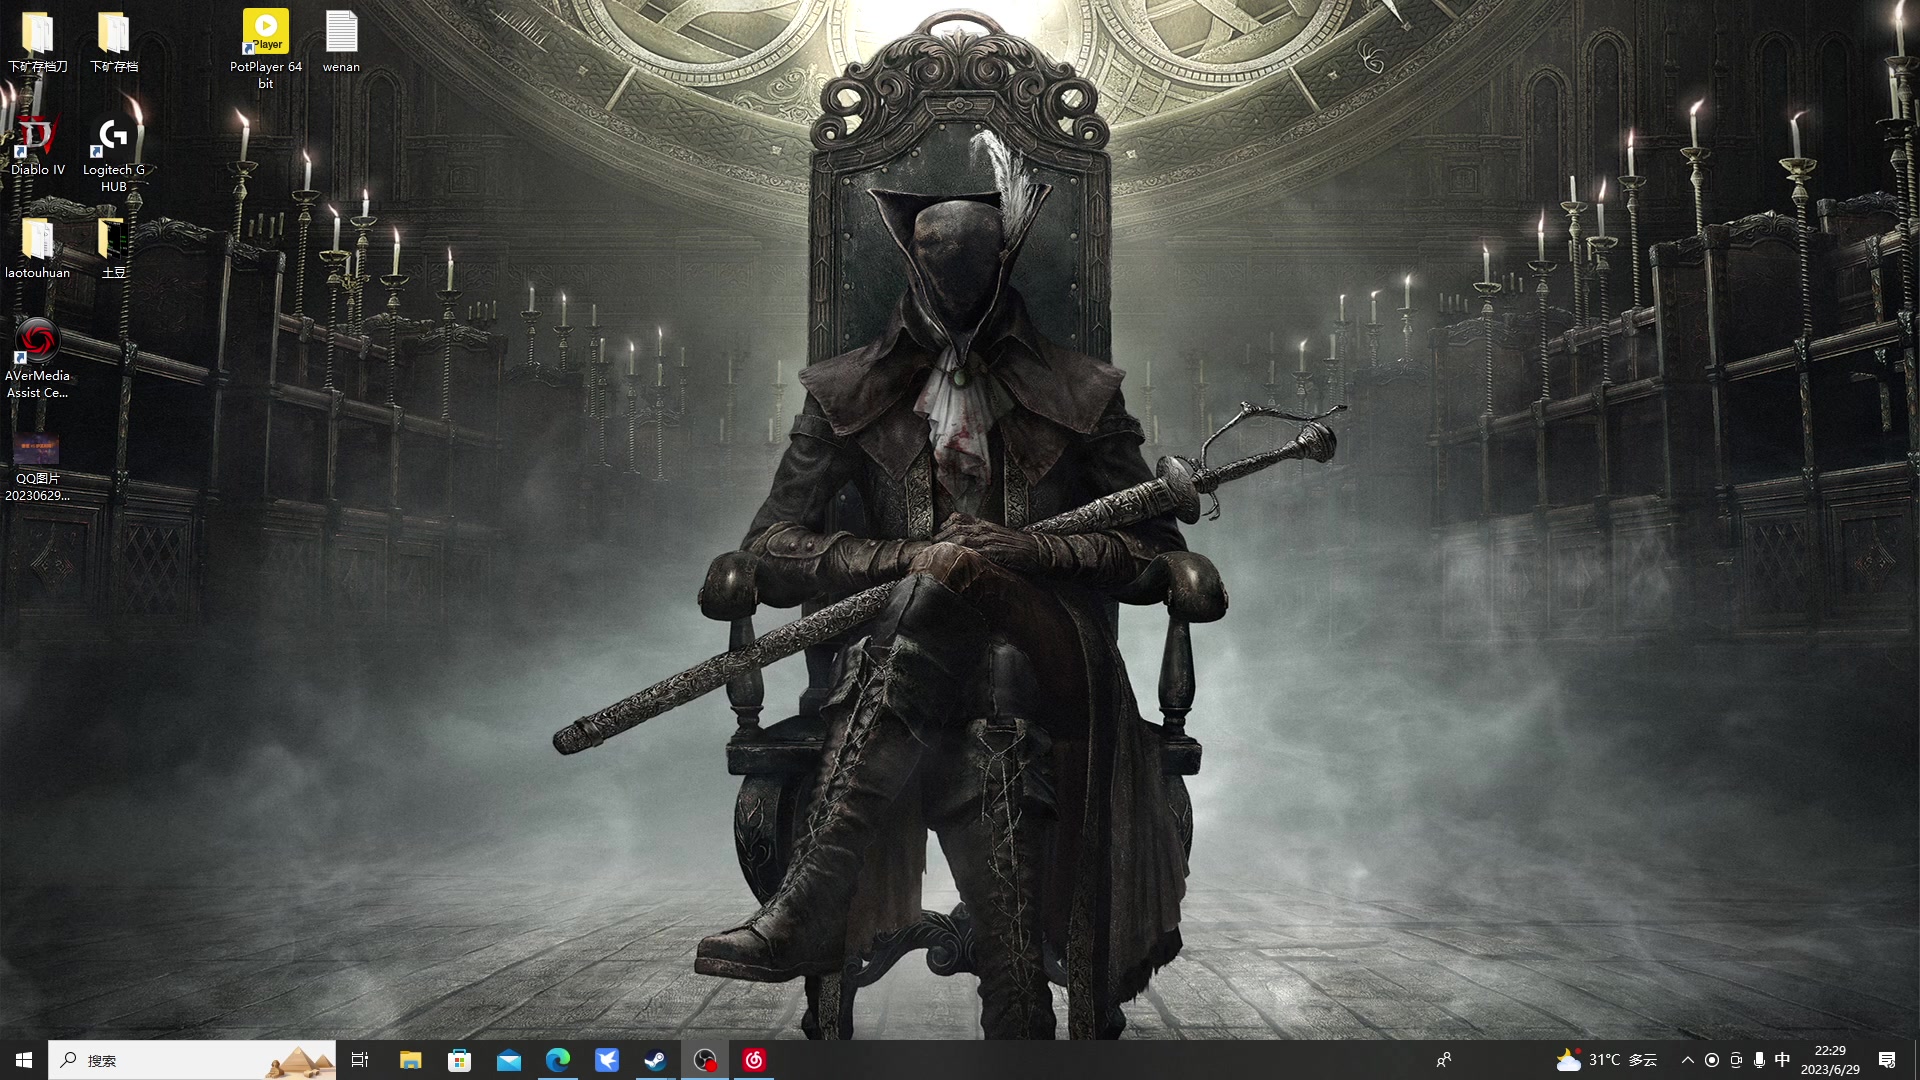Open the People icon in taskbar
The height and width of the screenshot is (1080, 1920).
pyautogui.click(x=1444, y=1060)
